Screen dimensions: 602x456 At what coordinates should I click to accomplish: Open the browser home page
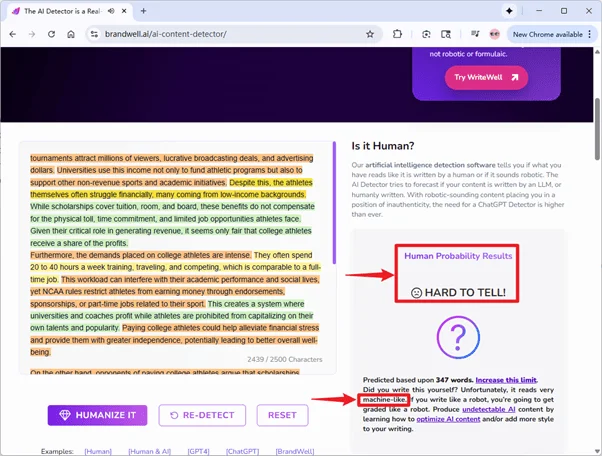71,34
